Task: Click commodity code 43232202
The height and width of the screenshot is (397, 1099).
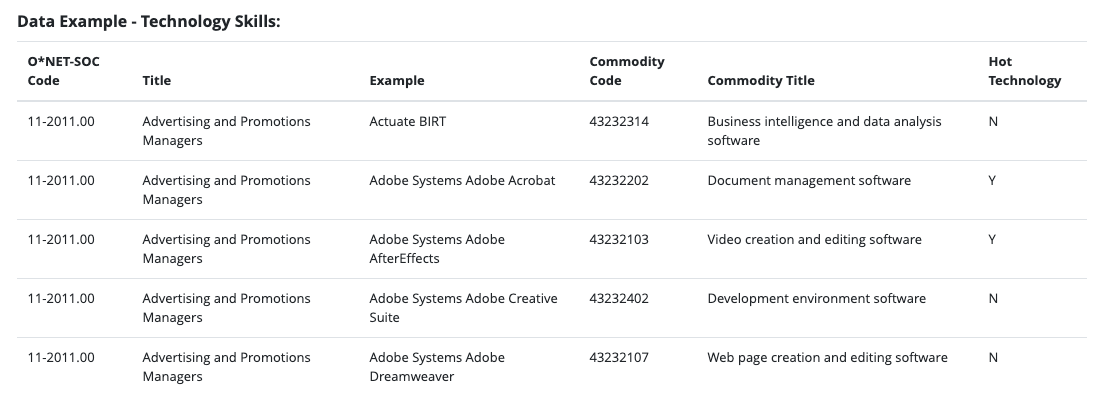Action: tap(619, 180)
